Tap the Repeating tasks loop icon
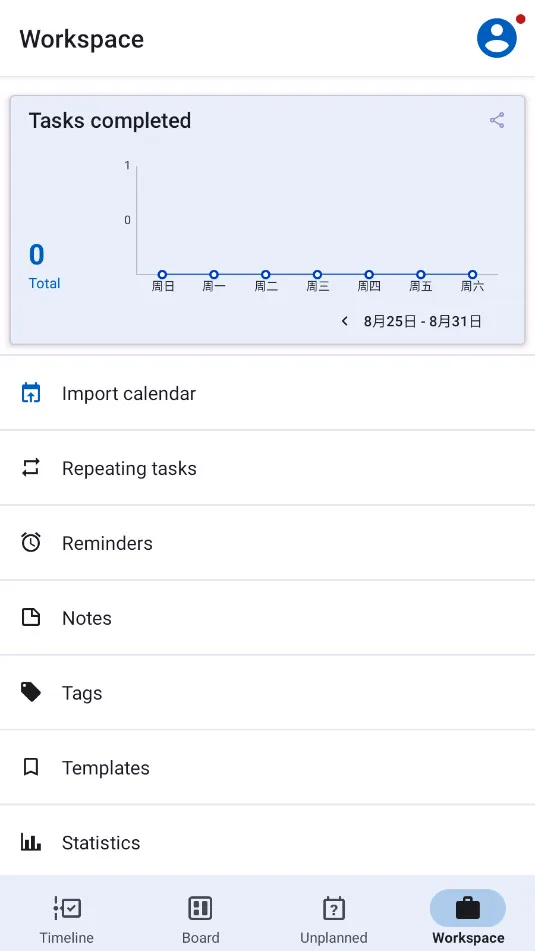Image resolution: width=535 pixels, height=951 pixels. point(31,468)
